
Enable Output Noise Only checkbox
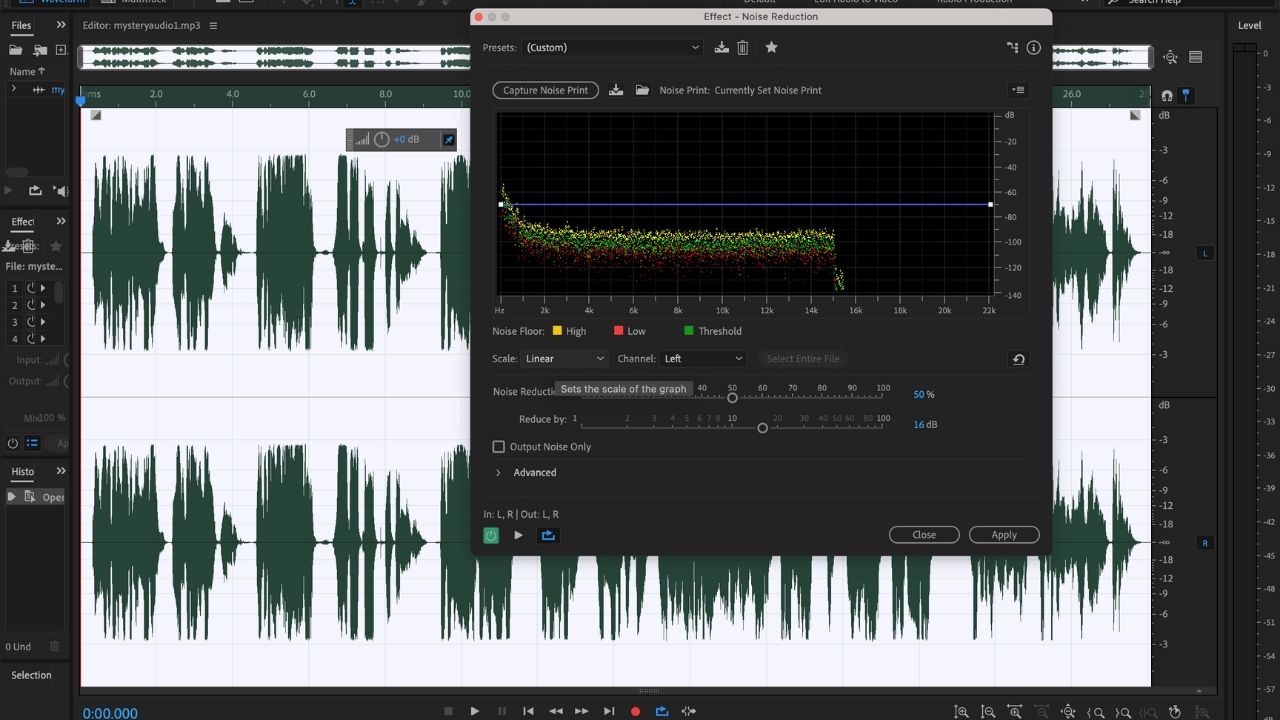pyautogui.click(x=499, y=447)
